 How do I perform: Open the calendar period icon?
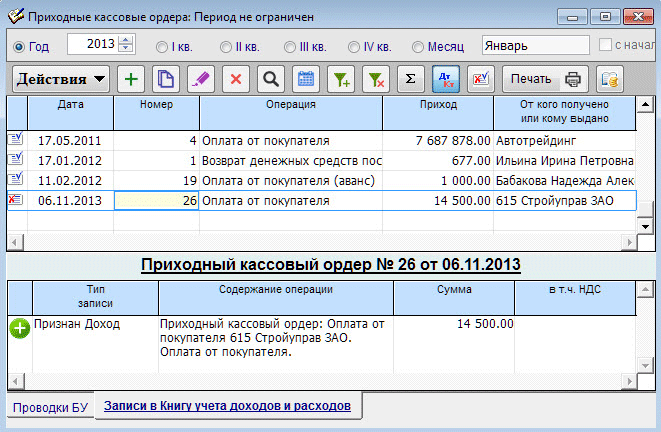coord(306,79)
